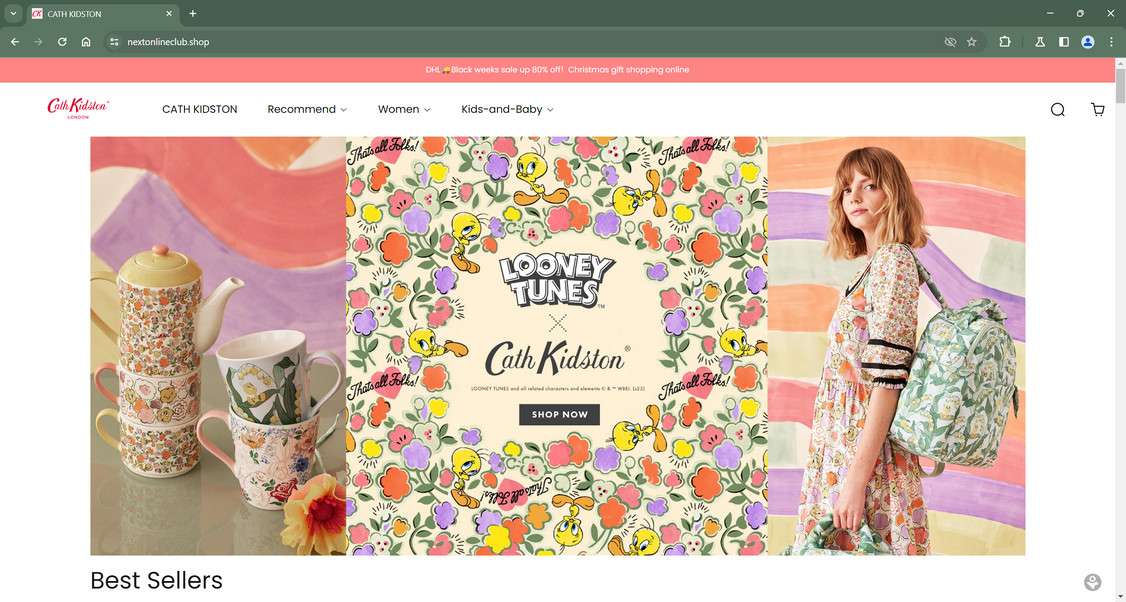1126x602 pixels.
Task: Click the model with backpack banner image
Action: coord(896,346)
